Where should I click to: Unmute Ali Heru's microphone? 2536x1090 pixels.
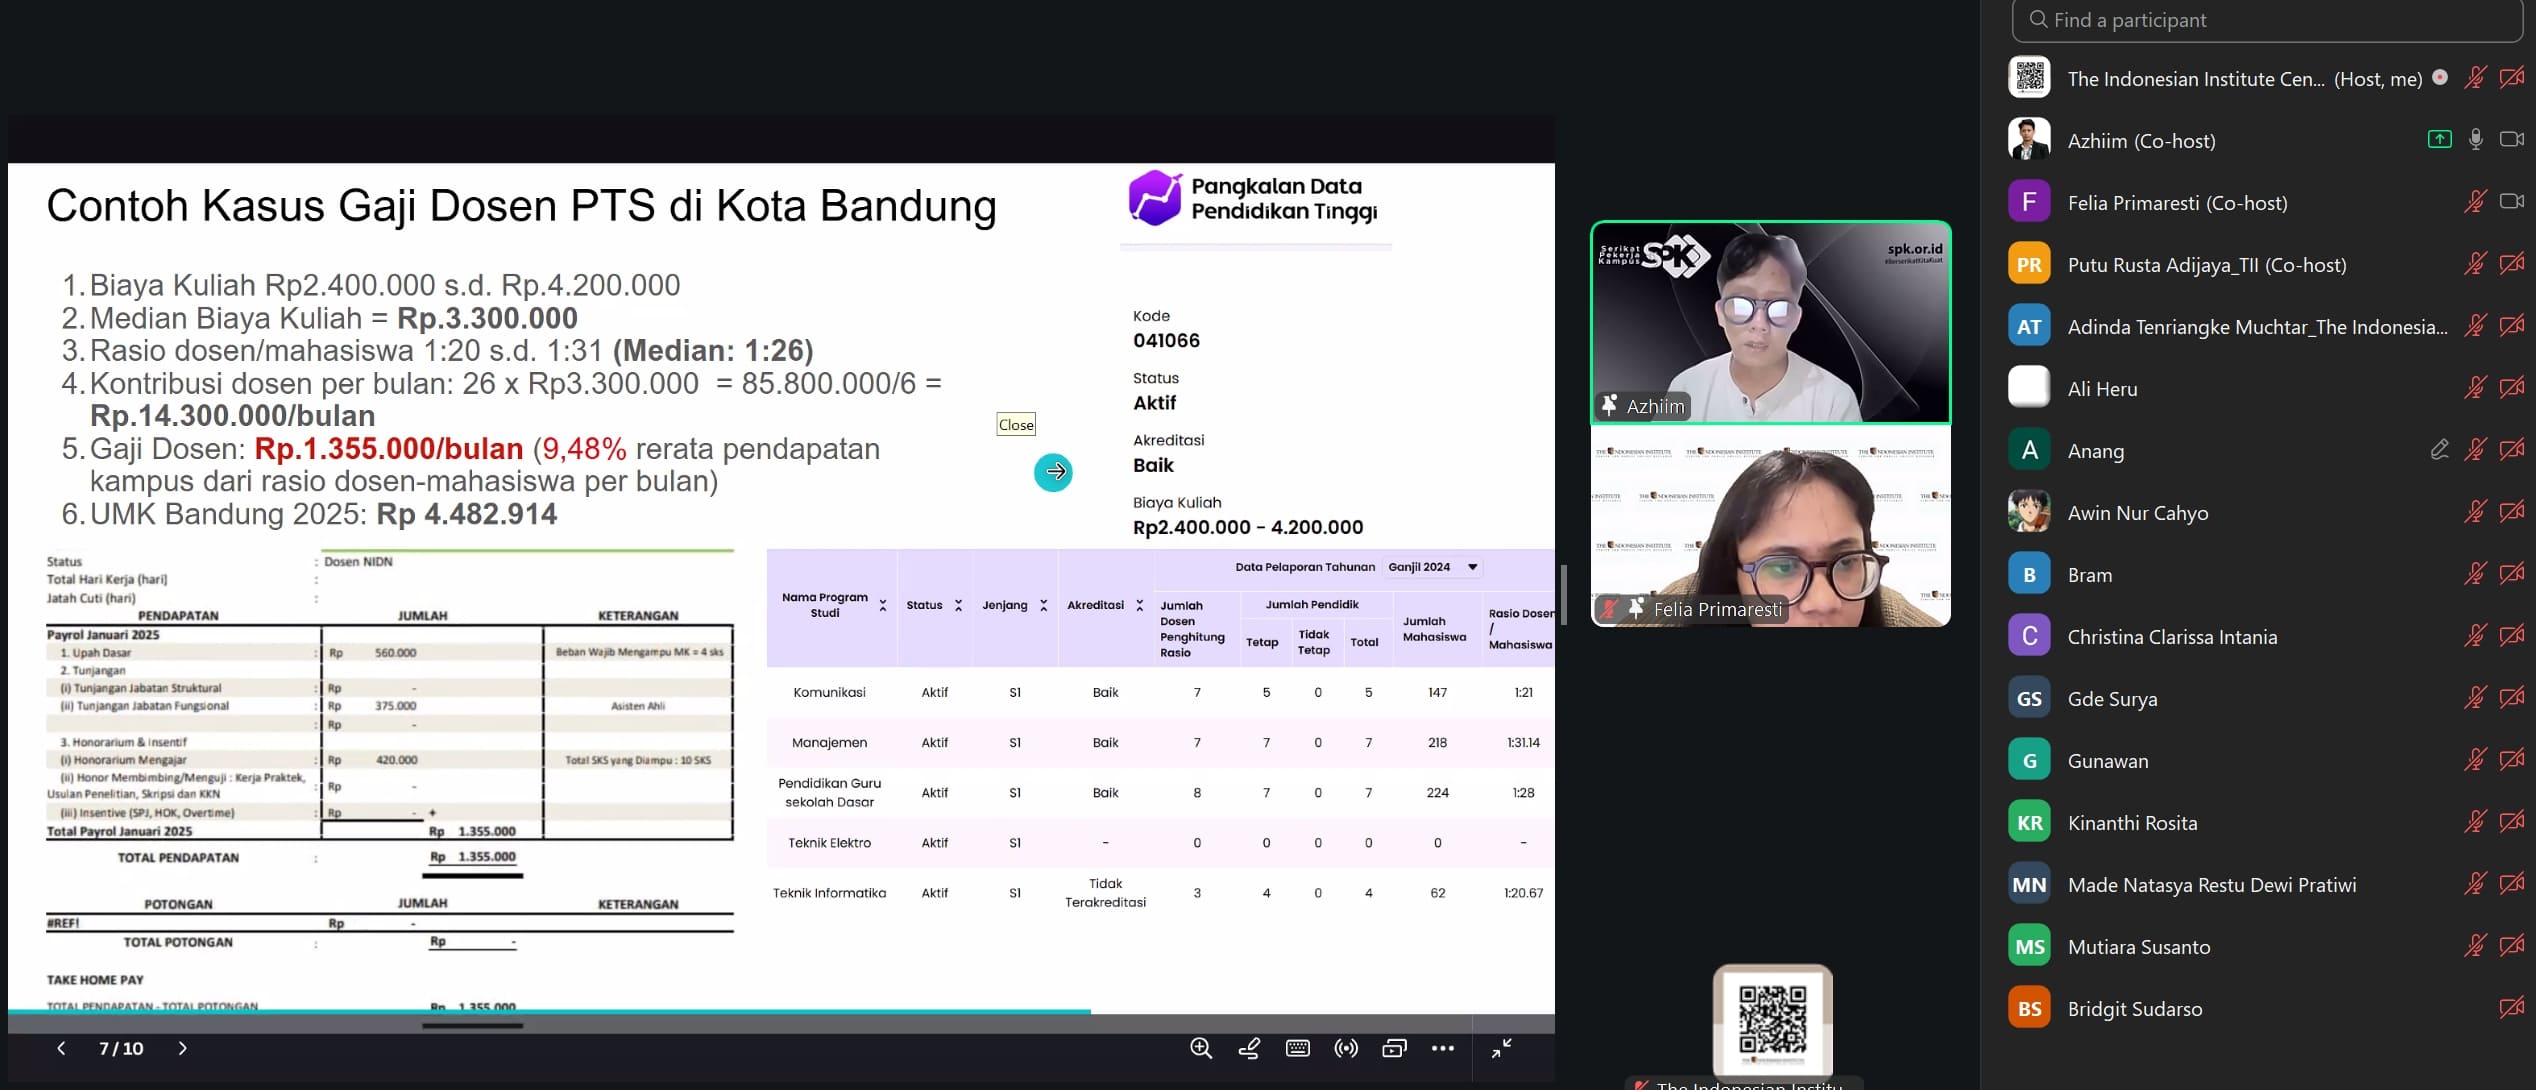point(2475,388)
